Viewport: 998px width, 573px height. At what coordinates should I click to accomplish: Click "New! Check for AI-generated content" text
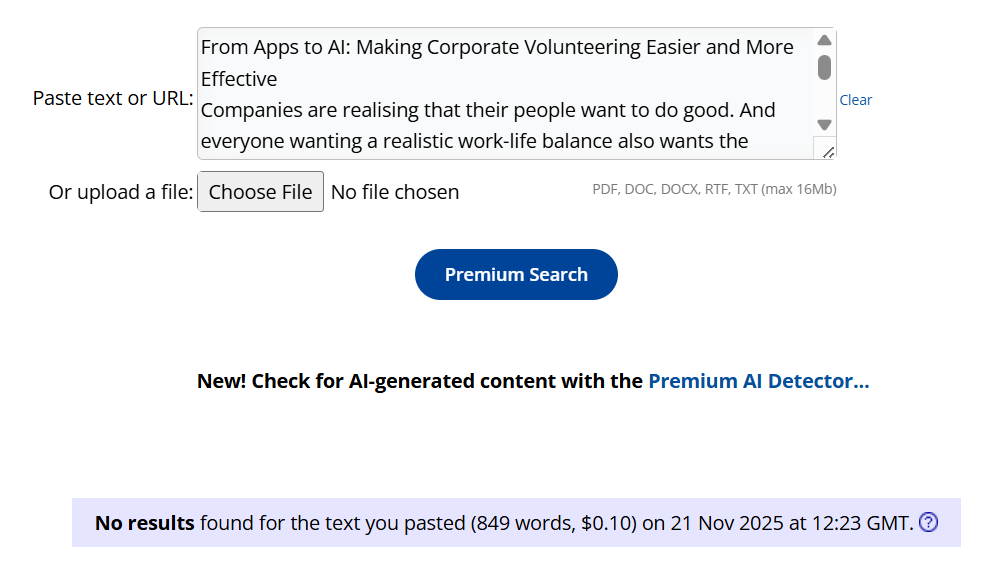(419, 381)
